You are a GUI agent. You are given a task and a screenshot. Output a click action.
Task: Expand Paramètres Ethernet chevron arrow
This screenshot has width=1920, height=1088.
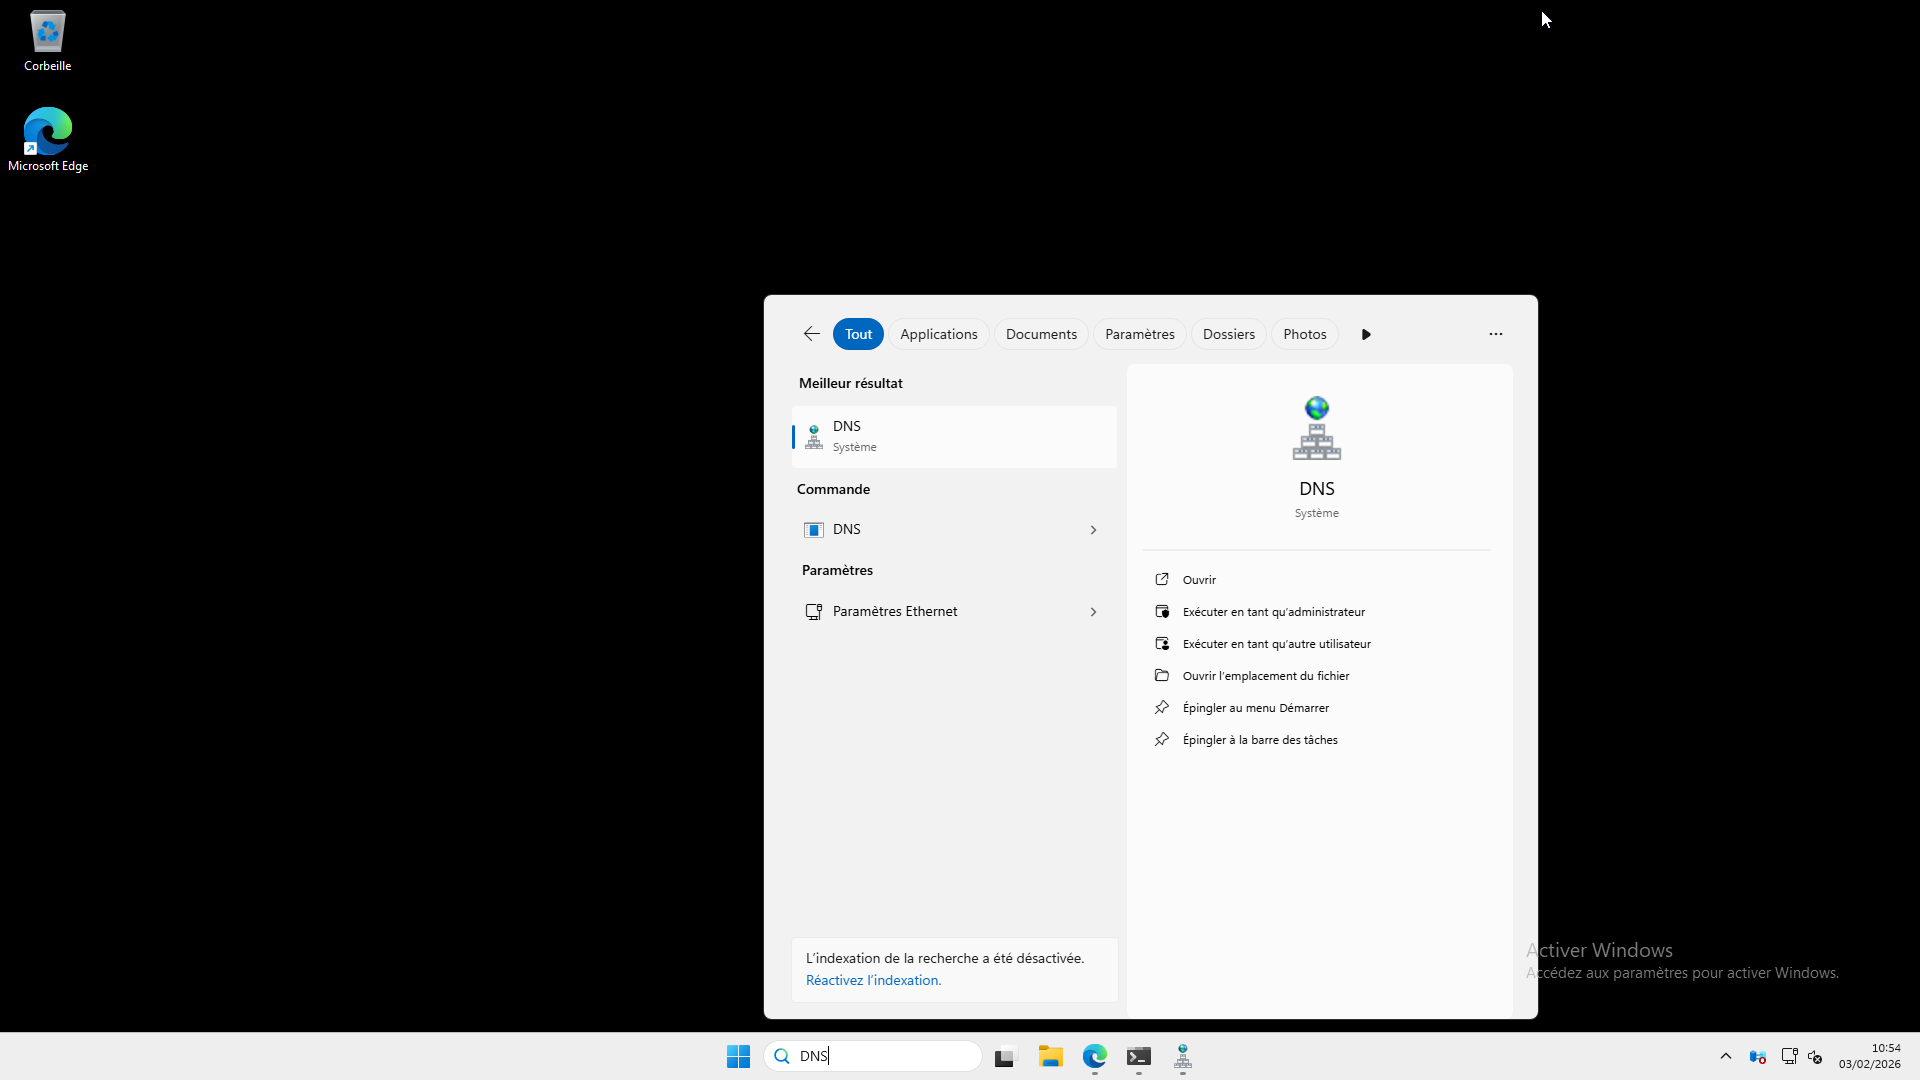click(x=1093, y=612)
